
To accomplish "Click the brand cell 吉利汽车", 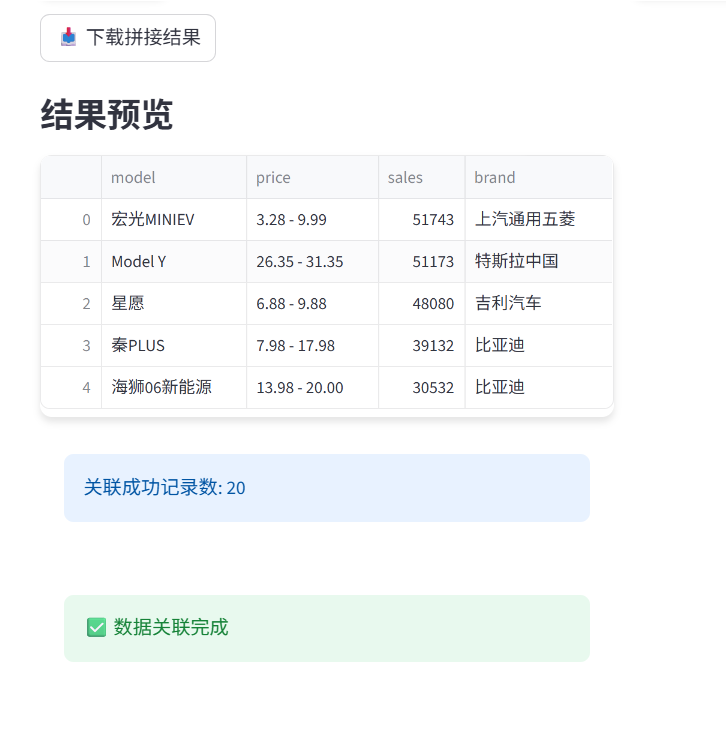I will (539, 304).
